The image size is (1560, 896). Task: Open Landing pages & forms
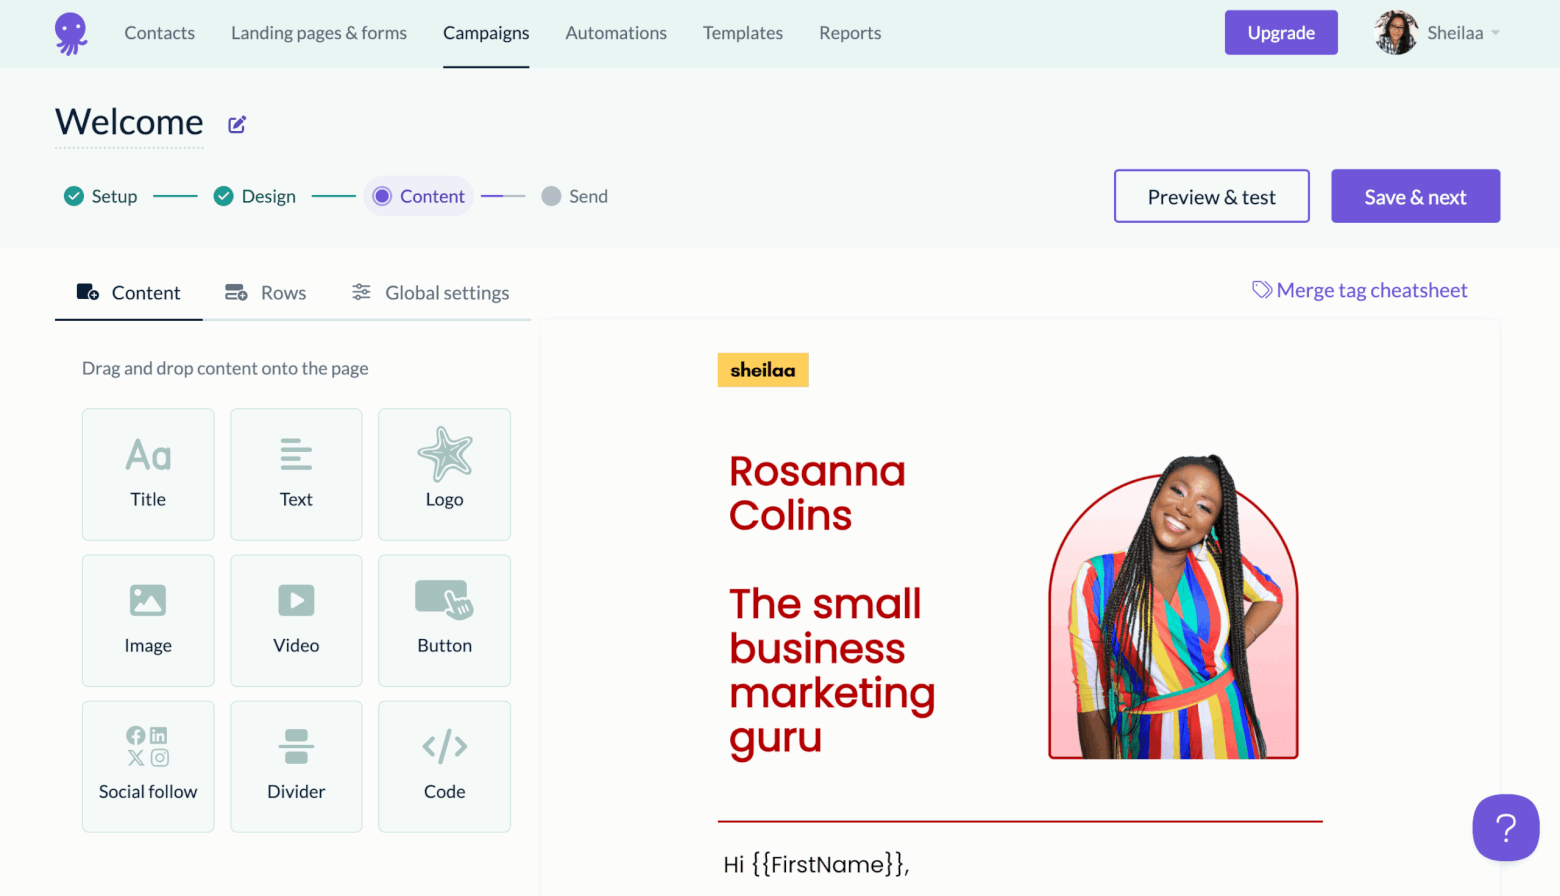[319, 33]
